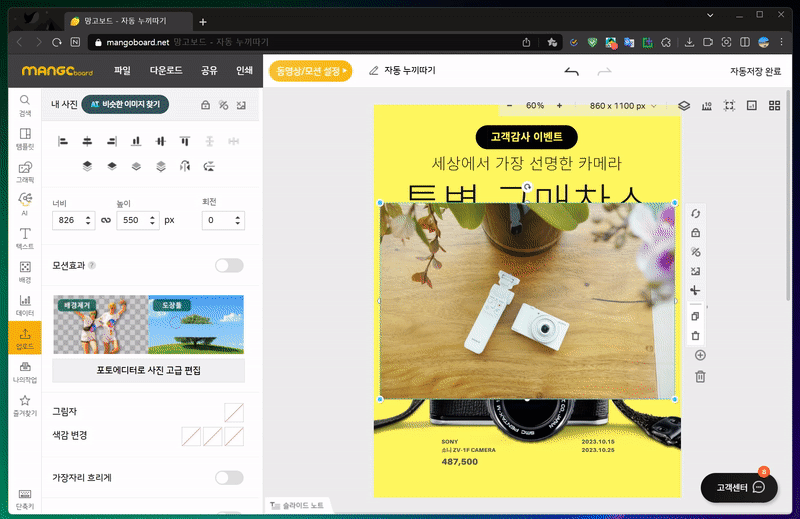Image resolution: width=800 pixels, height=519 pixels.
Task: Open the 파일 file menu
Action: coord(122,70)
